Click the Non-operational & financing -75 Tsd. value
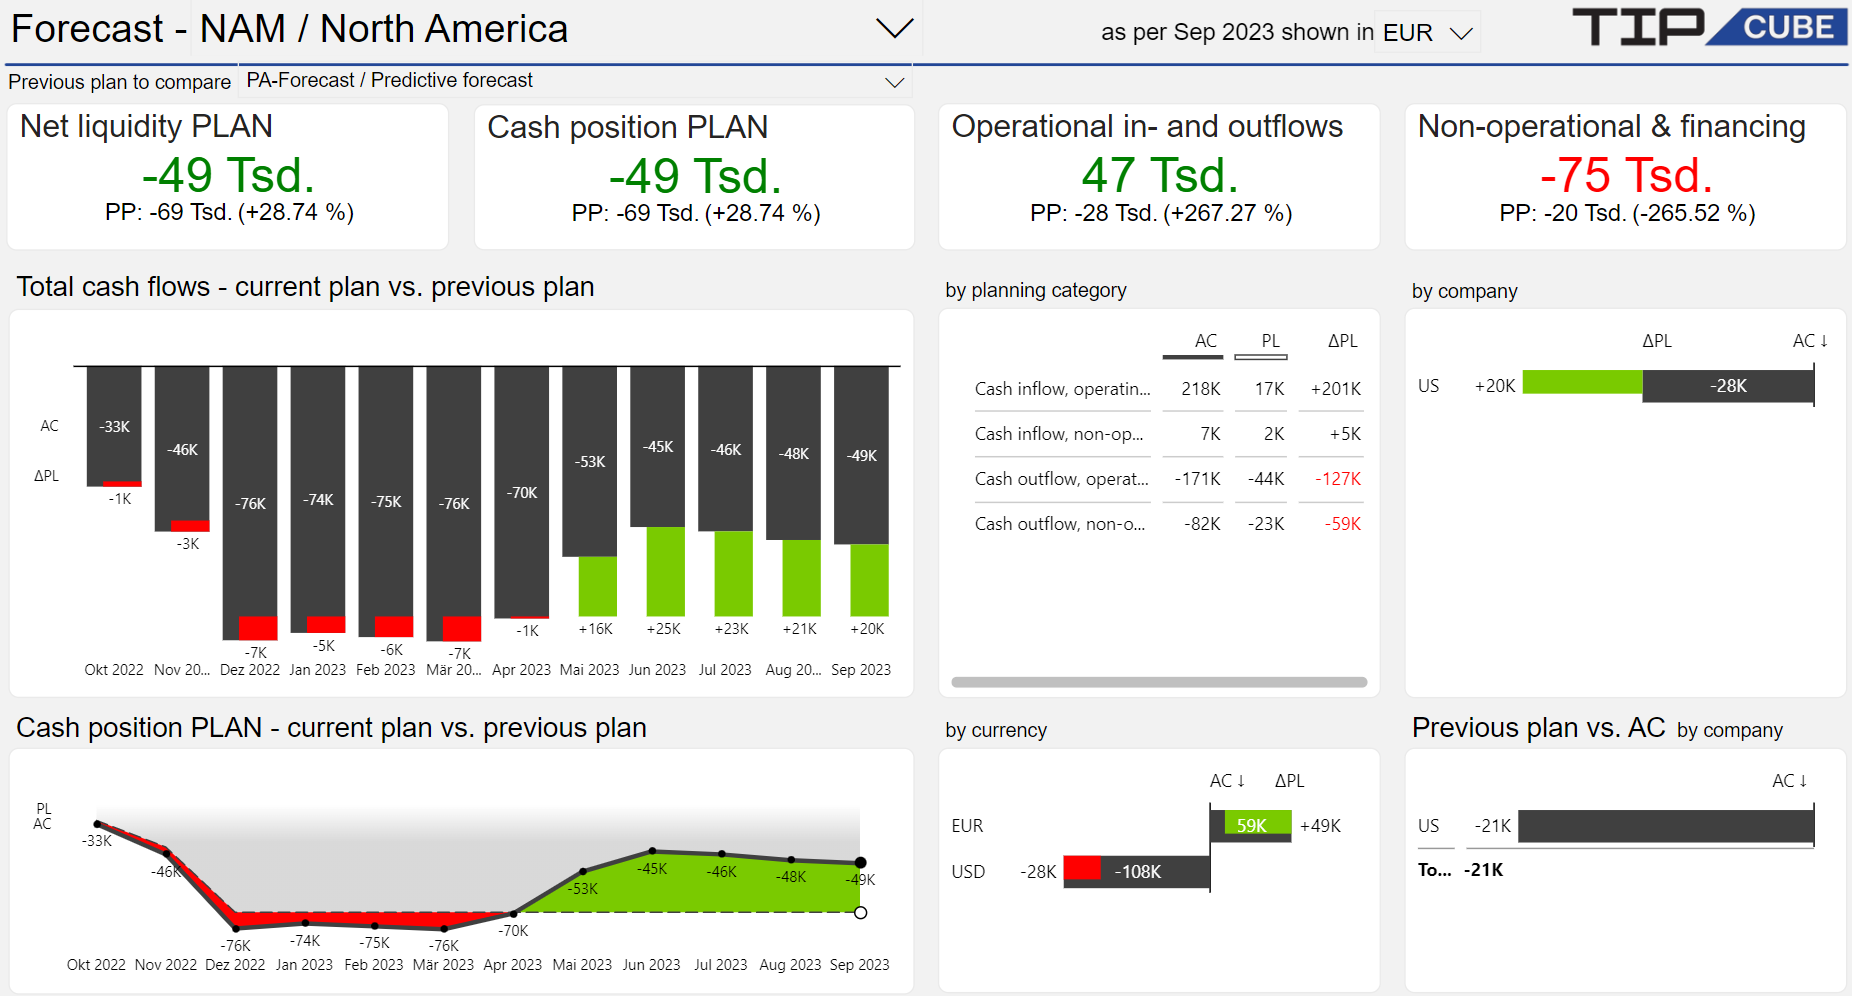 coord(1626,176)
